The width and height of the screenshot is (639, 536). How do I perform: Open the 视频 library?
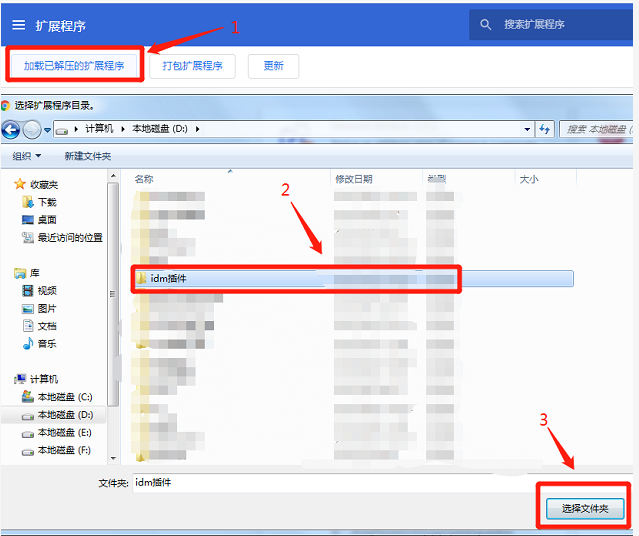[47, 291]
